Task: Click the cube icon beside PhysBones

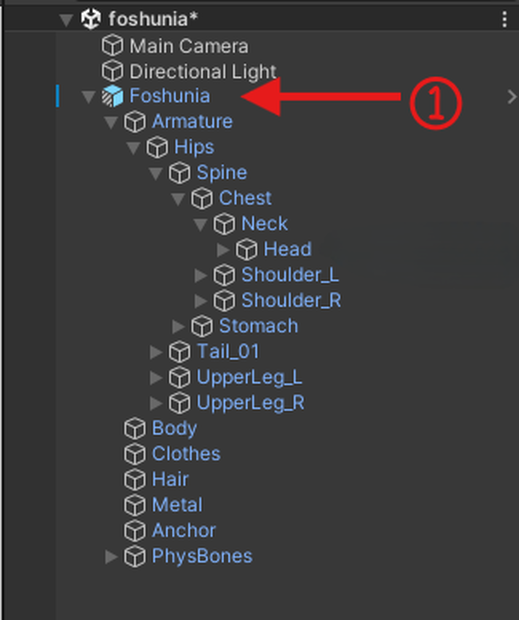Action: (135, 556)
